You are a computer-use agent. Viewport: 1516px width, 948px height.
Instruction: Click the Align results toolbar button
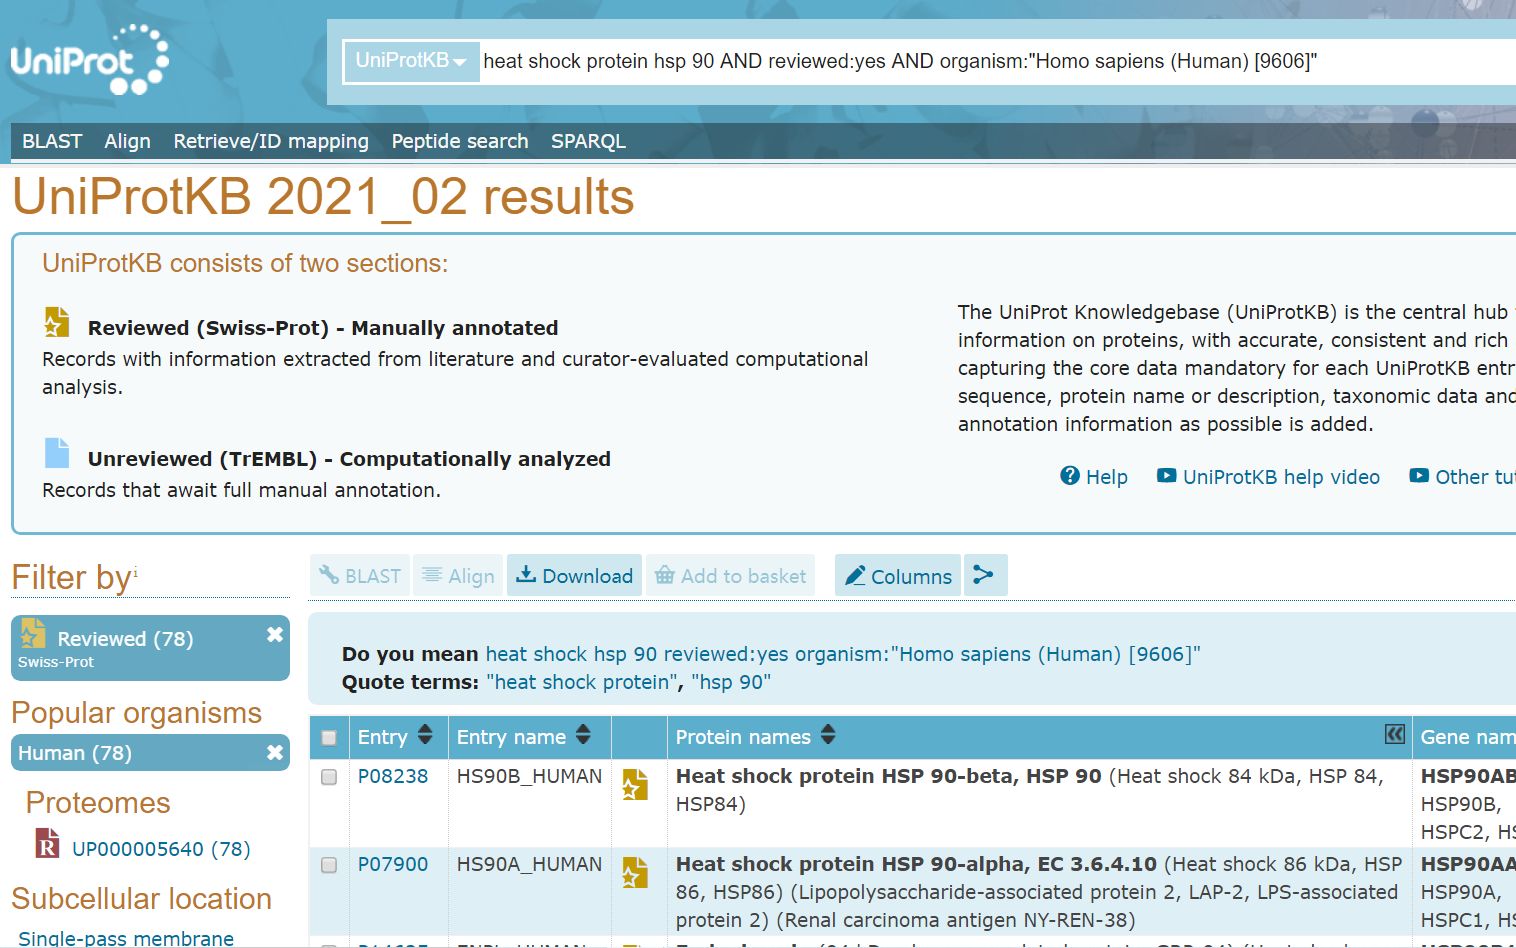tap(458, 576)
